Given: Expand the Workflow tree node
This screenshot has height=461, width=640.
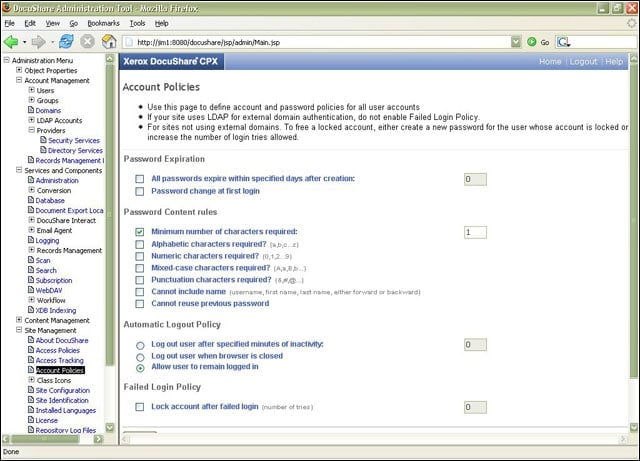Looking at the screenshot, I should click(x=31, y=300).
